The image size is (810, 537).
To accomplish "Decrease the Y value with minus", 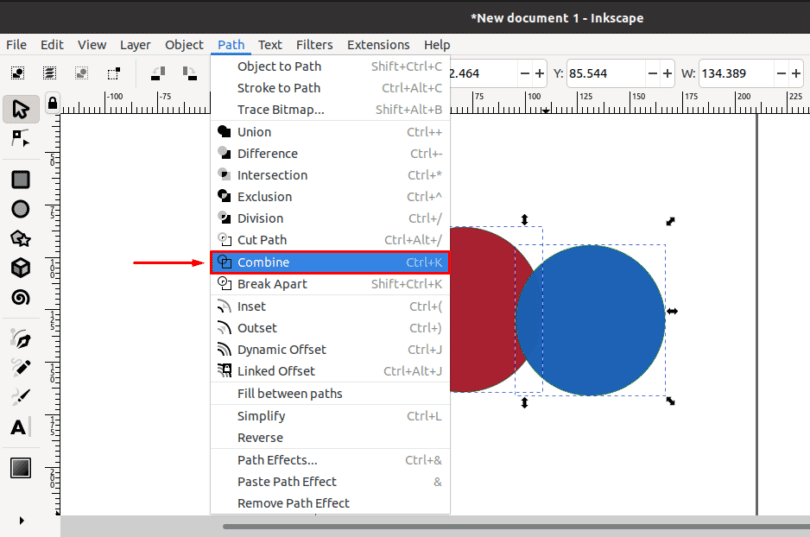I will pos(653,73).
